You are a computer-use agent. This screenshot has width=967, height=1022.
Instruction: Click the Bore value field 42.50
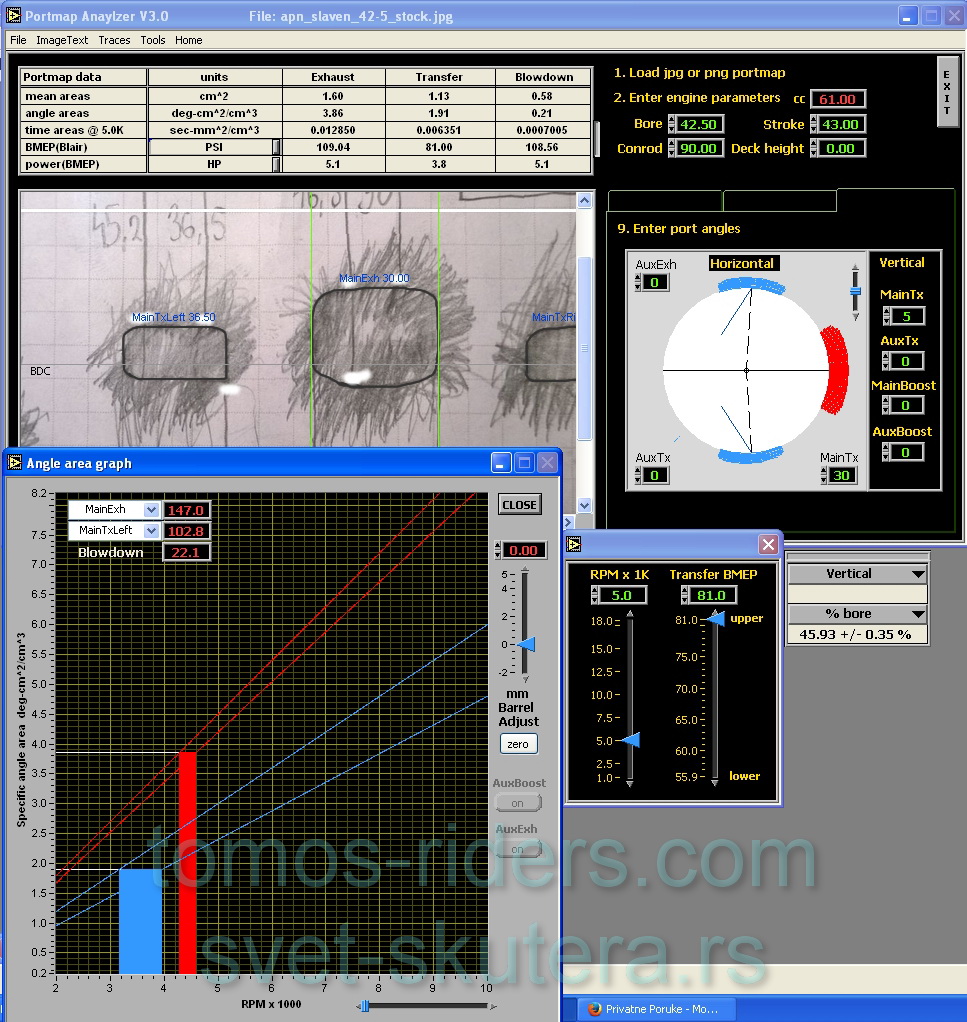click(698, 124)
